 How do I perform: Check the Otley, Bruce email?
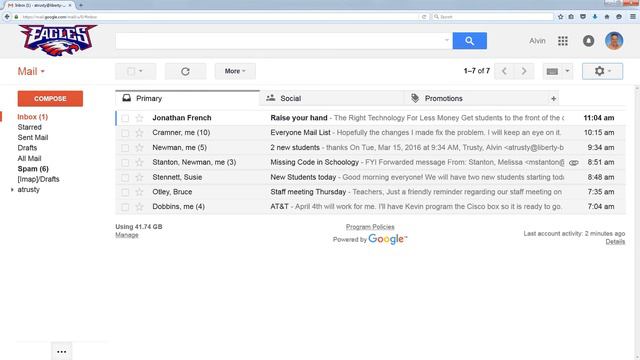(125, 192)
